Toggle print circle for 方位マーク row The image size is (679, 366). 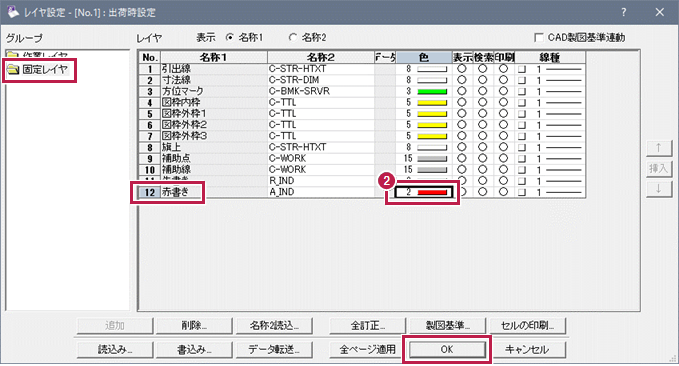coord(503,91)
